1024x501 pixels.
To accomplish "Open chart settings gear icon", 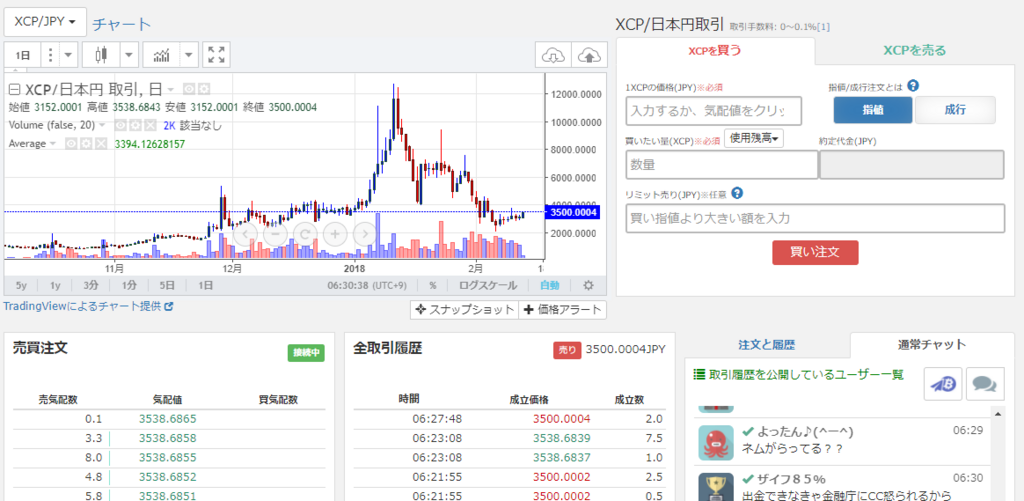I will (588, 285).
